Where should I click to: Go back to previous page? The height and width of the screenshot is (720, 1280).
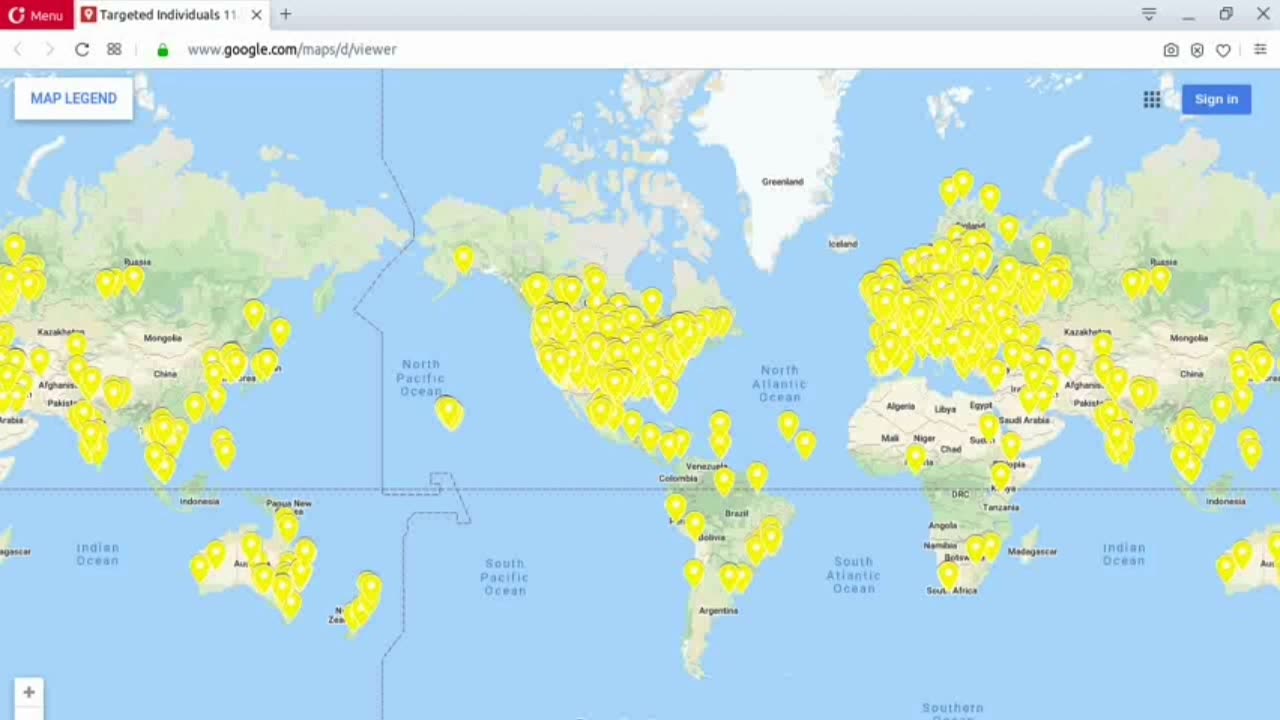coord(17,49)
